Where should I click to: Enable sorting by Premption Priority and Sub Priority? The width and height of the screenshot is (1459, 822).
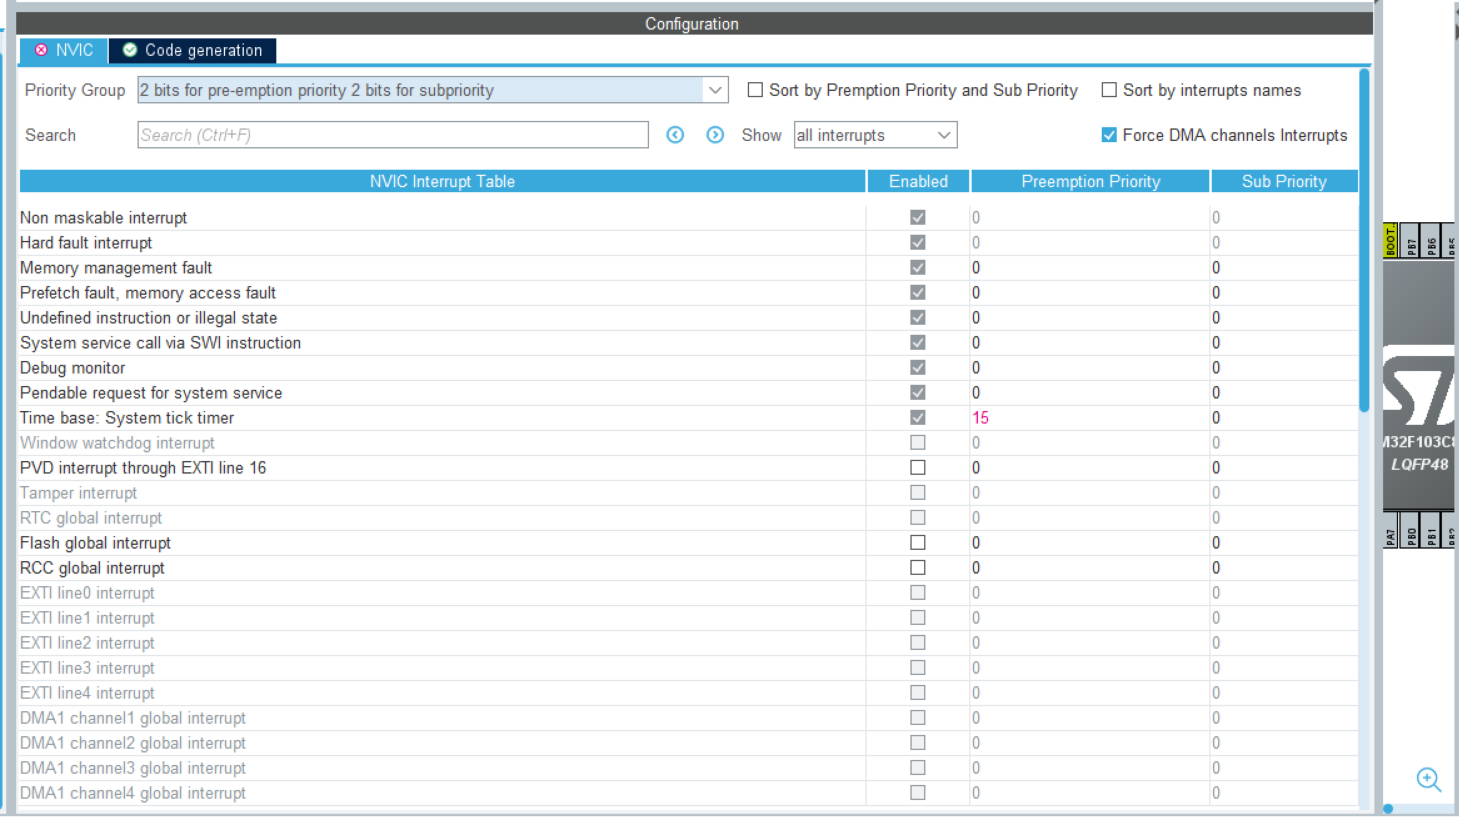[x=755, y=90]
